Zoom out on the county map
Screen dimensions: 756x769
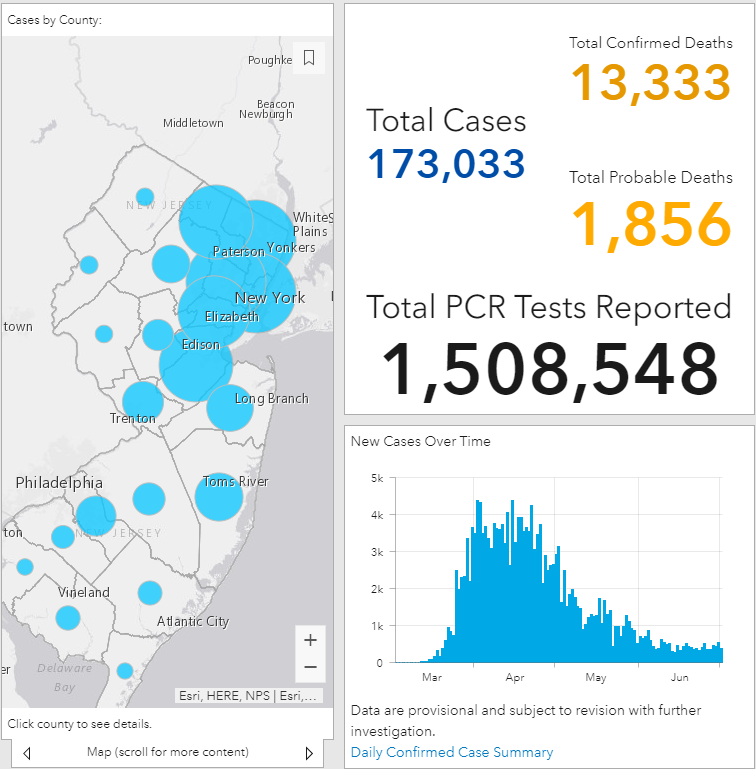coord(310,667)
